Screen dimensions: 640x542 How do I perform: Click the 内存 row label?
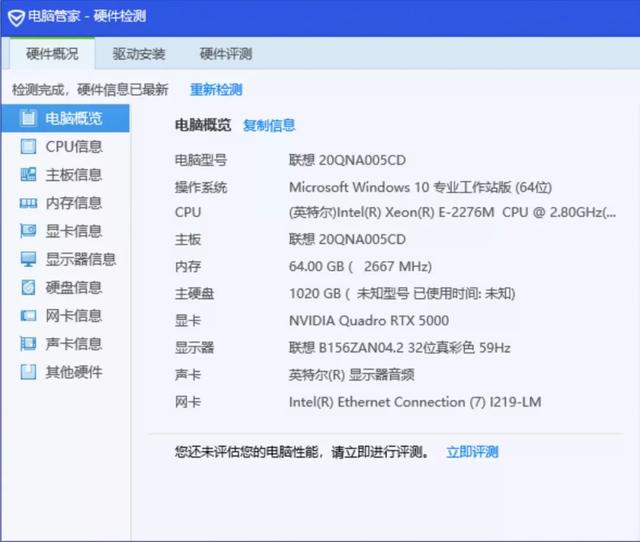click(188, 267)
